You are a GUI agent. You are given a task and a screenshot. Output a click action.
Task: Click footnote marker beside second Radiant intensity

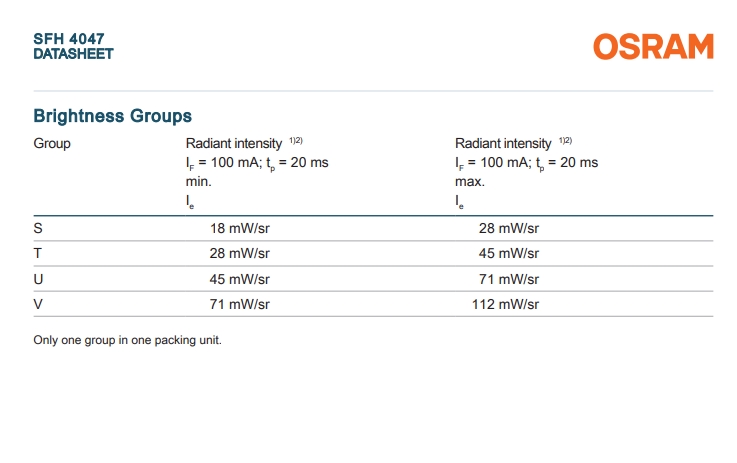565,140
